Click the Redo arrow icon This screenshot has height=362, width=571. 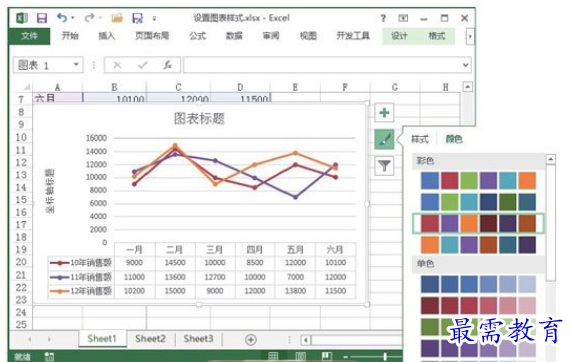pyautogui.click(x=89, y=17)
